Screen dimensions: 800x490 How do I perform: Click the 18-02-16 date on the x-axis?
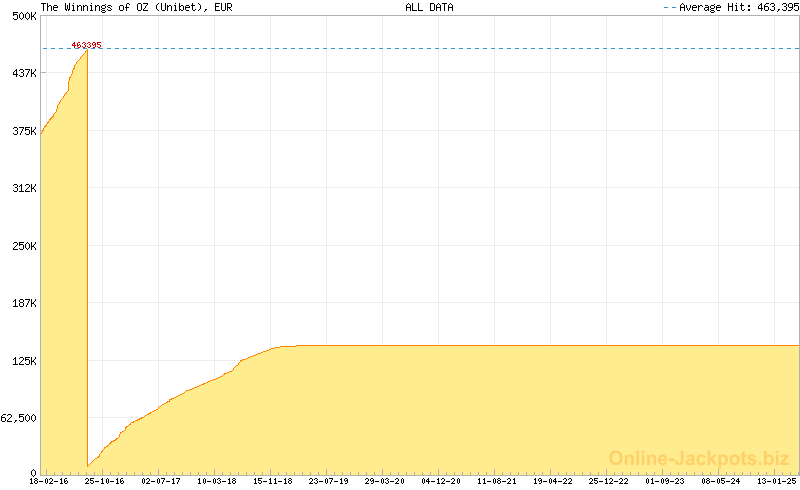(x=49, y=481)
